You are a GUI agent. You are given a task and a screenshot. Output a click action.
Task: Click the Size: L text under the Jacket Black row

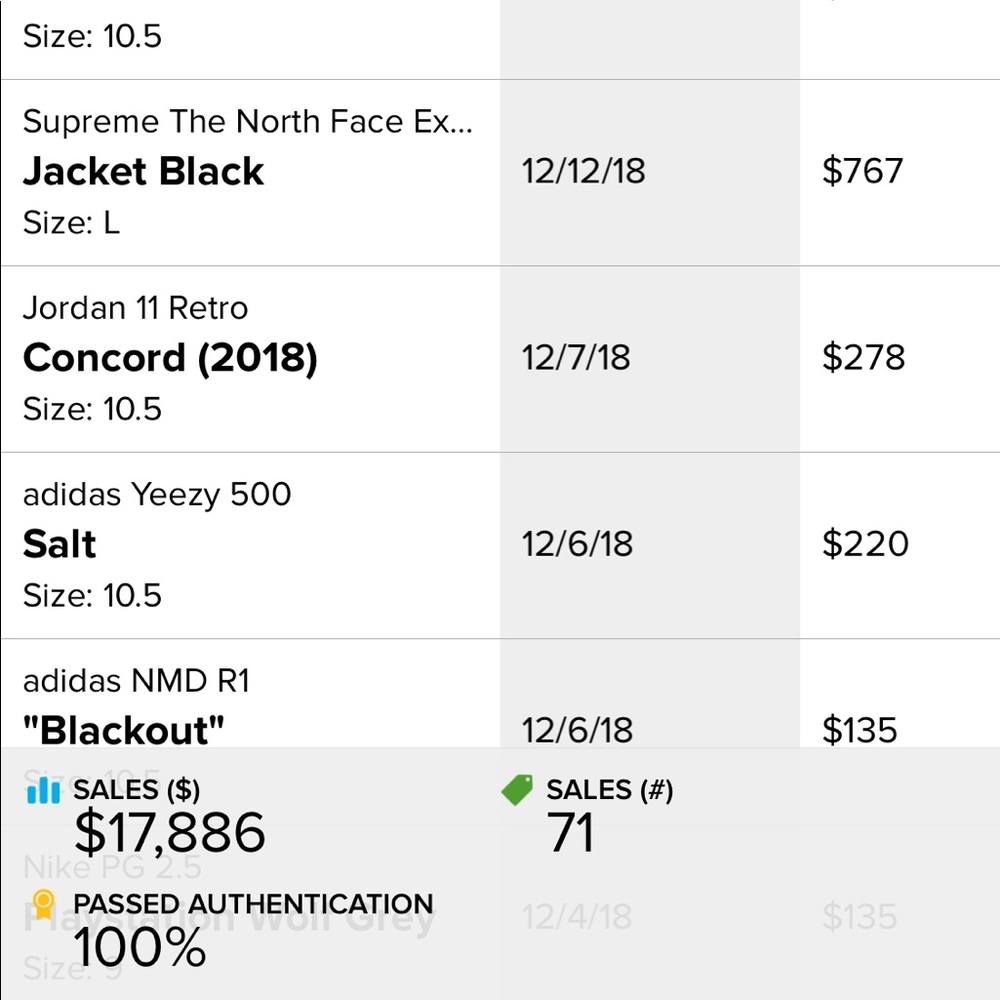click(71, 222)
